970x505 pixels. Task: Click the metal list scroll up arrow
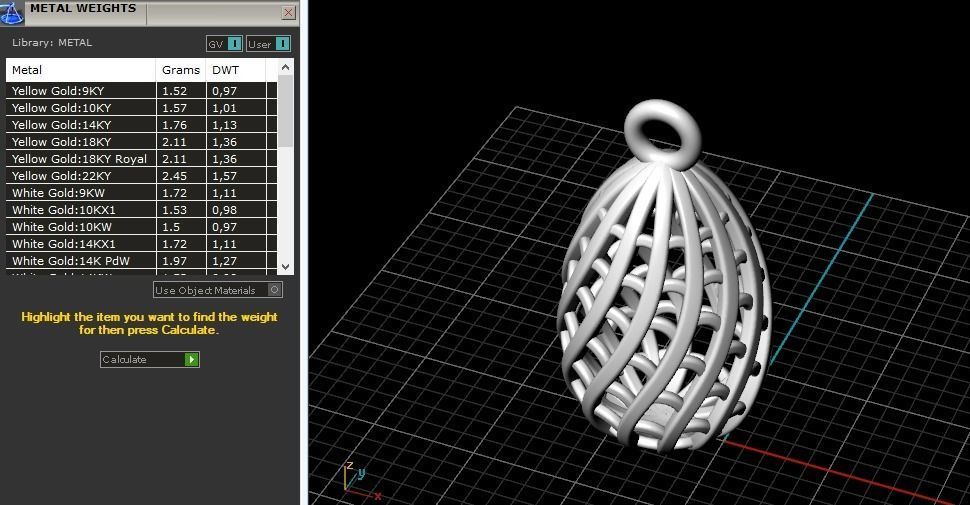pos(285,67)
